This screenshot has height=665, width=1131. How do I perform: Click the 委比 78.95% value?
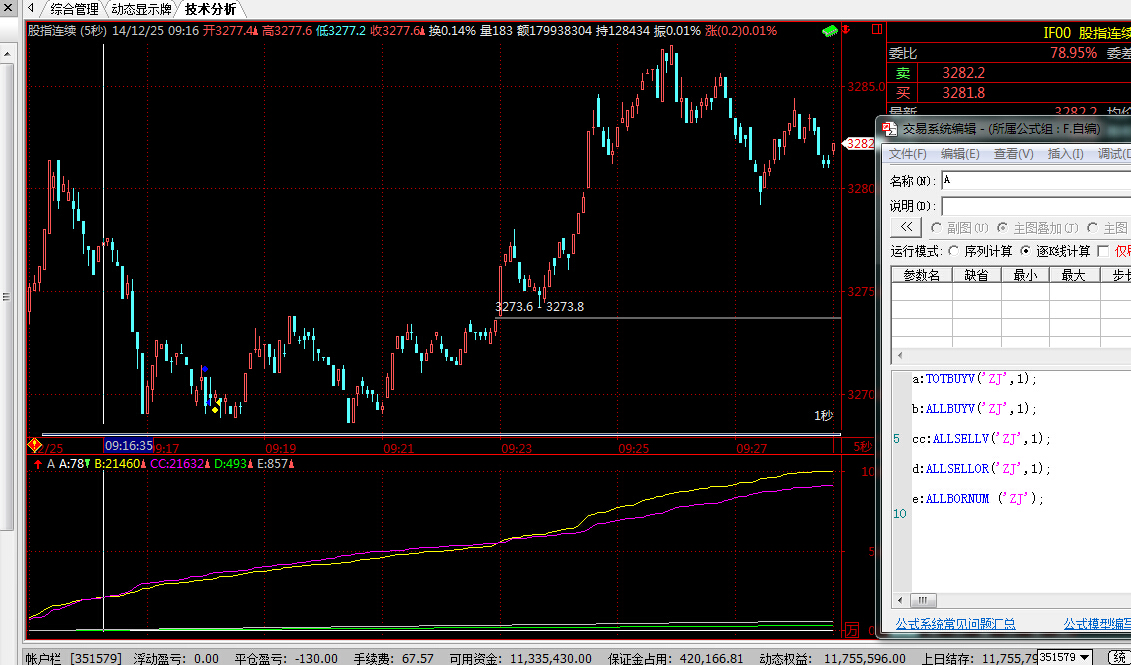(1073, 53)
